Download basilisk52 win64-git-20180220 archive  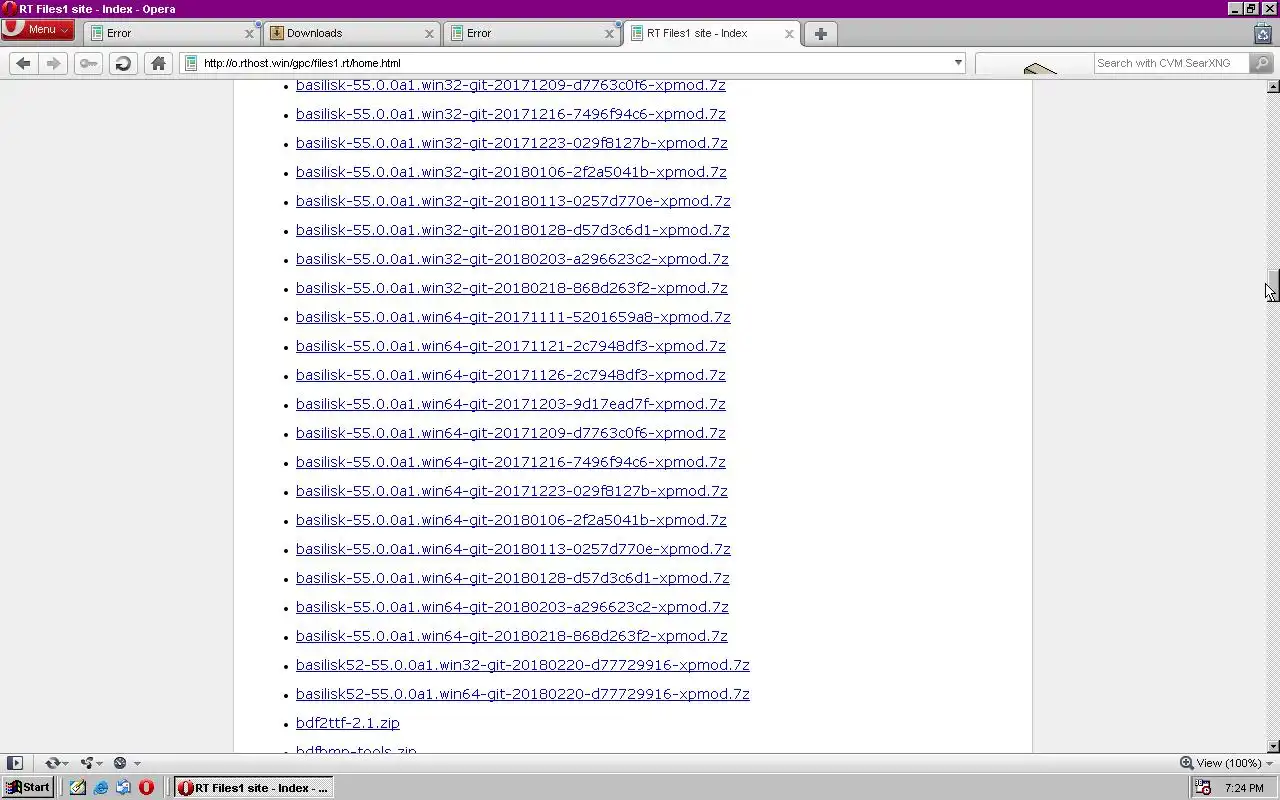click(x=523, y=694)
